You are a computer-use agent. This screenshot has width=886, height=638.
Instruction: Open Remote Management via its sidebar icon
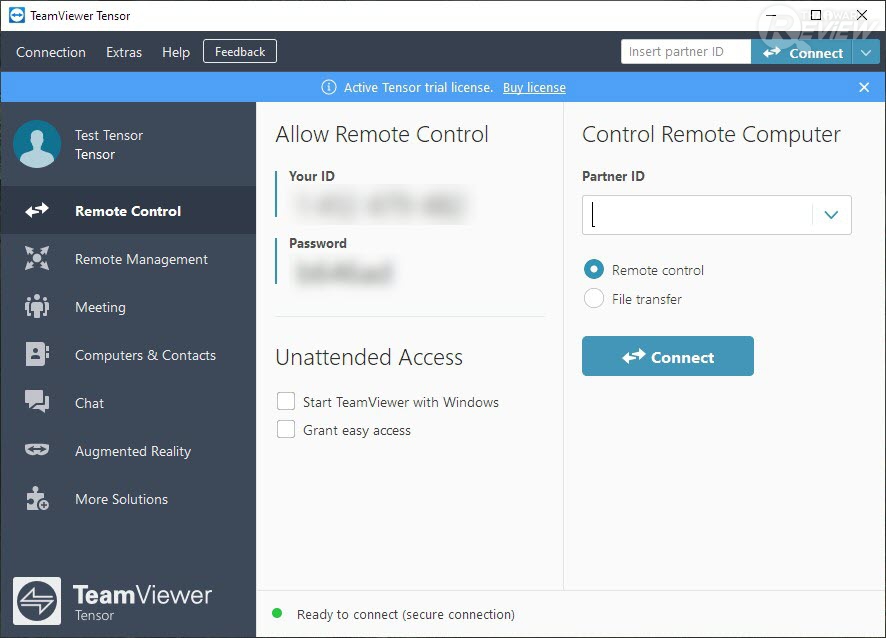tap(37, 259)
